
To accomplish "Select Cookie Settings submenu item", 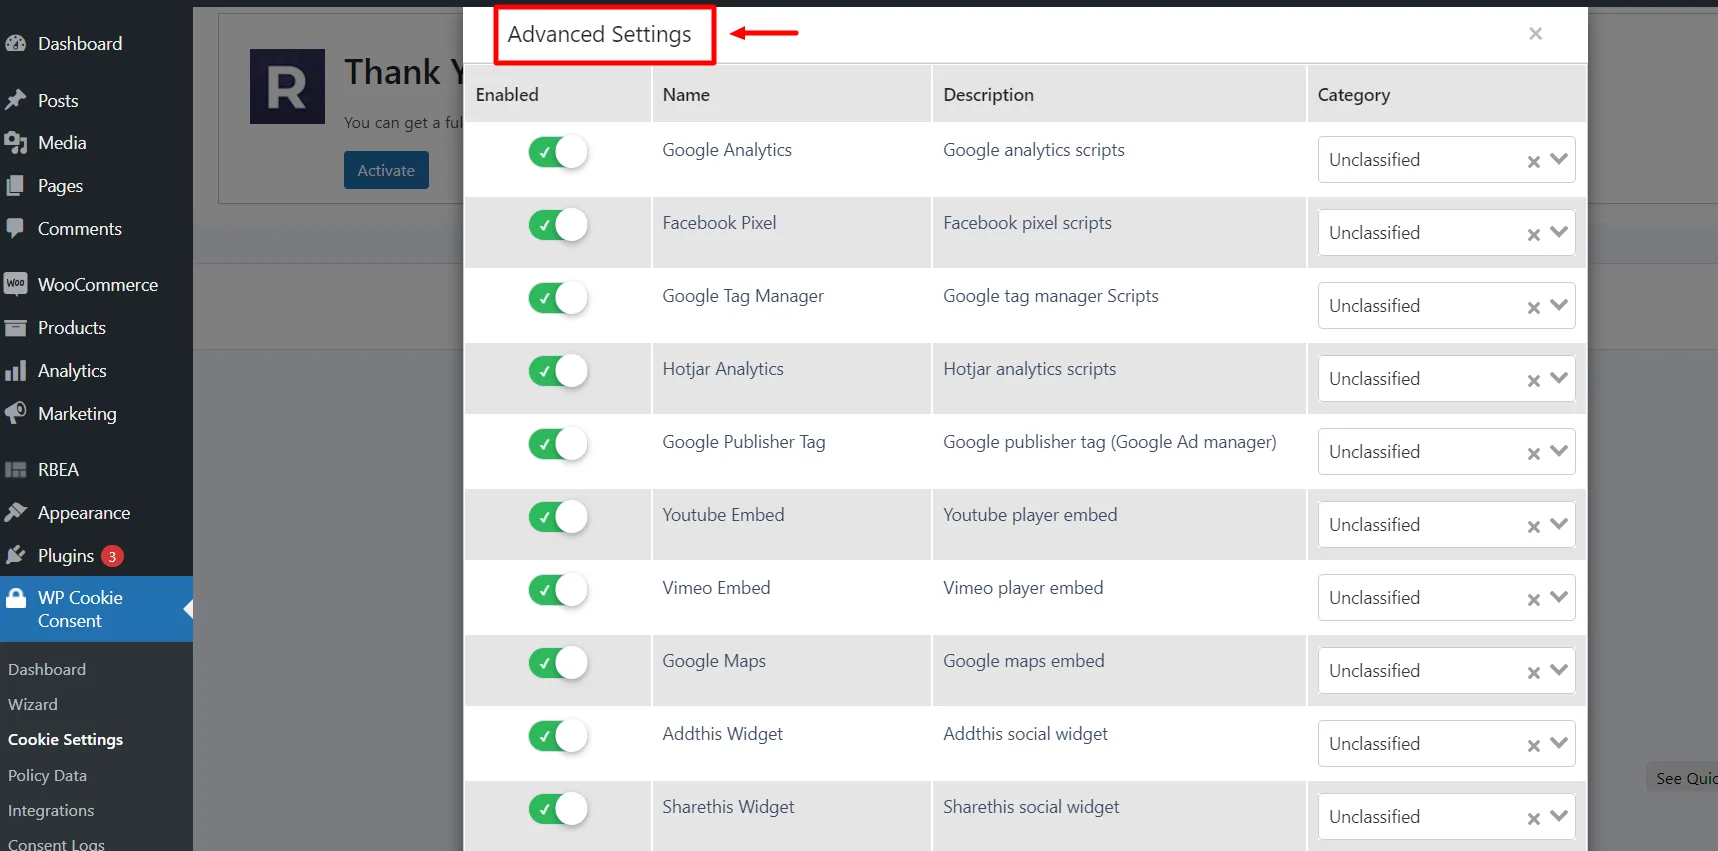I will [66, 740].
